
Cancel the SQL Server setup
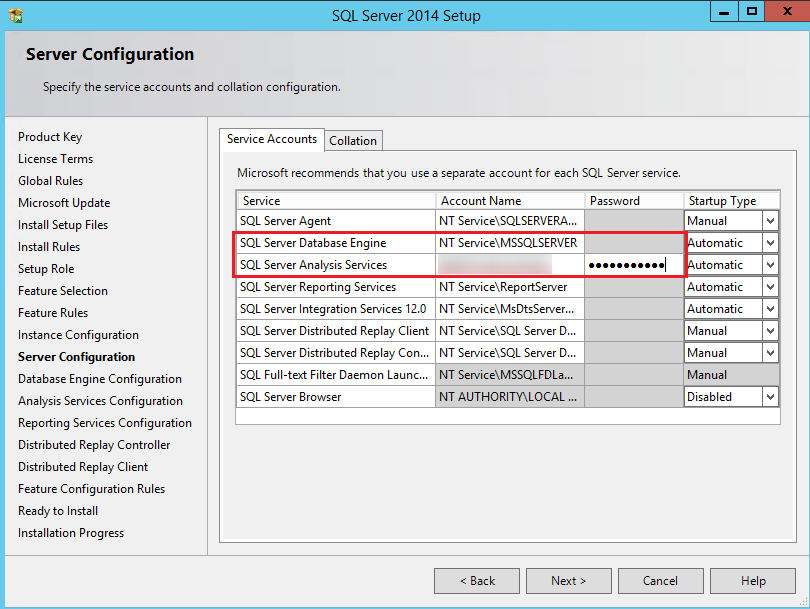click(x=661, y=581)
